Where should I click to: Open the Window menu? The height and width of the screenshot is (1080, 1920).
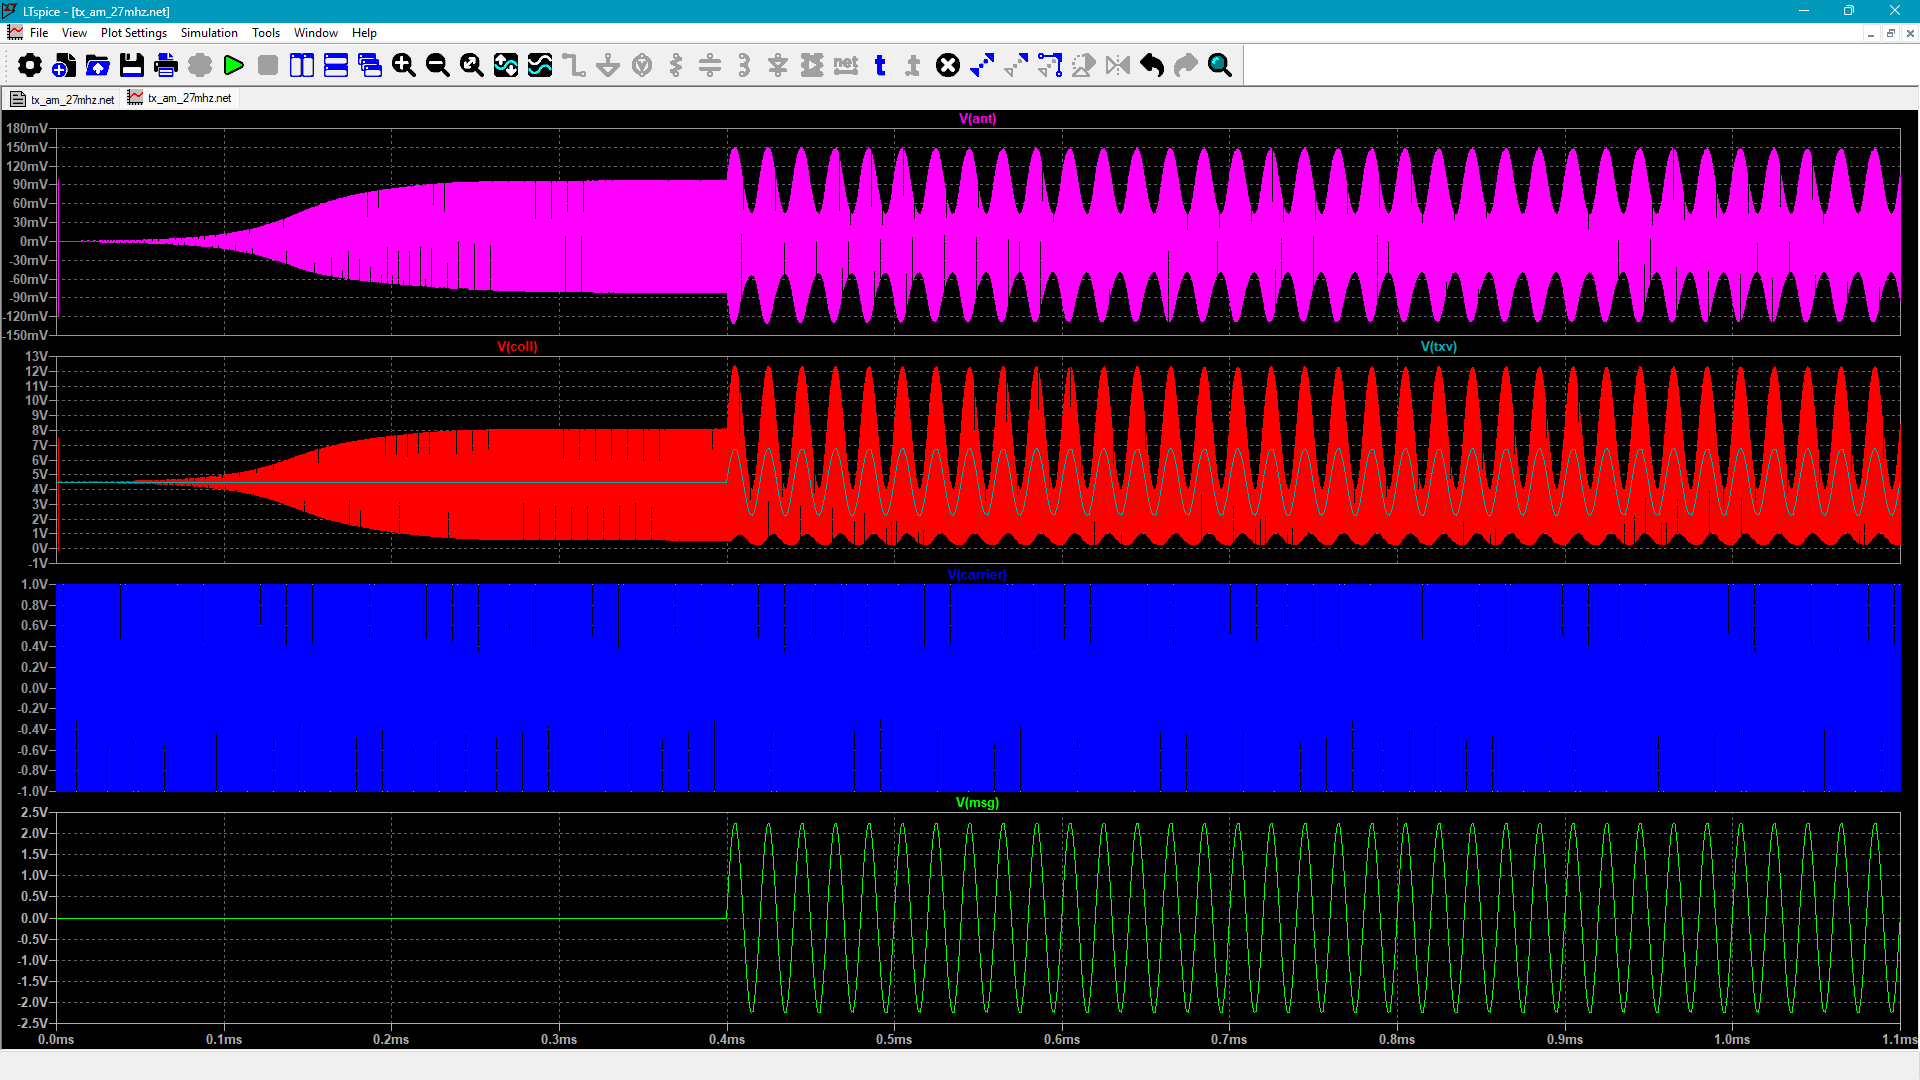click(316, 33)
